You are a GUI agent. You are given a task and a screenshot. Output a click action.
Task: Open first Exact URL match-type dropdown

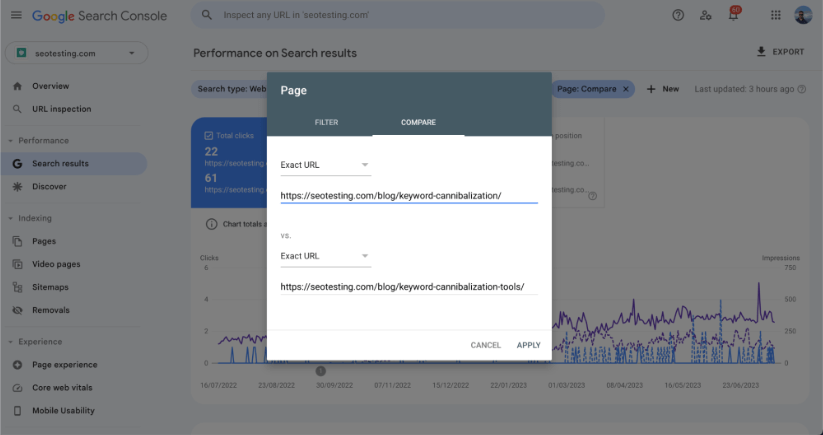coord(325,165)
